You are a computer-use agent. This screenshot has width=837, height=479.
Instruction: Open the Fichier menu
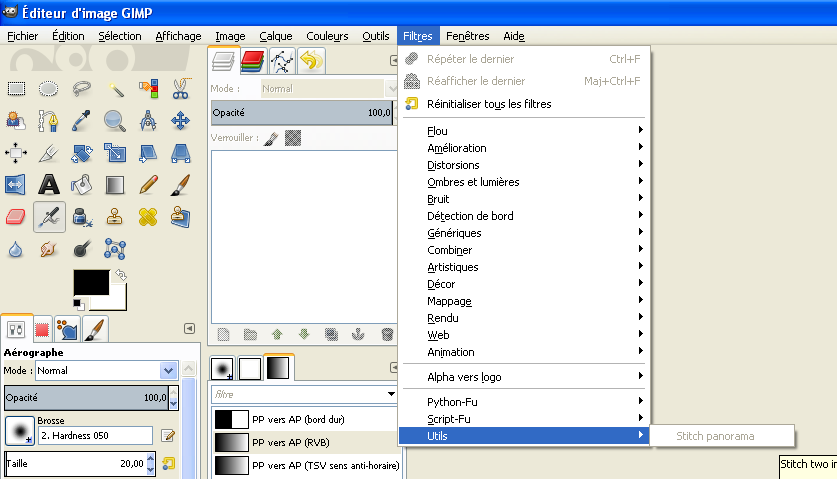[x=22, y=36]
